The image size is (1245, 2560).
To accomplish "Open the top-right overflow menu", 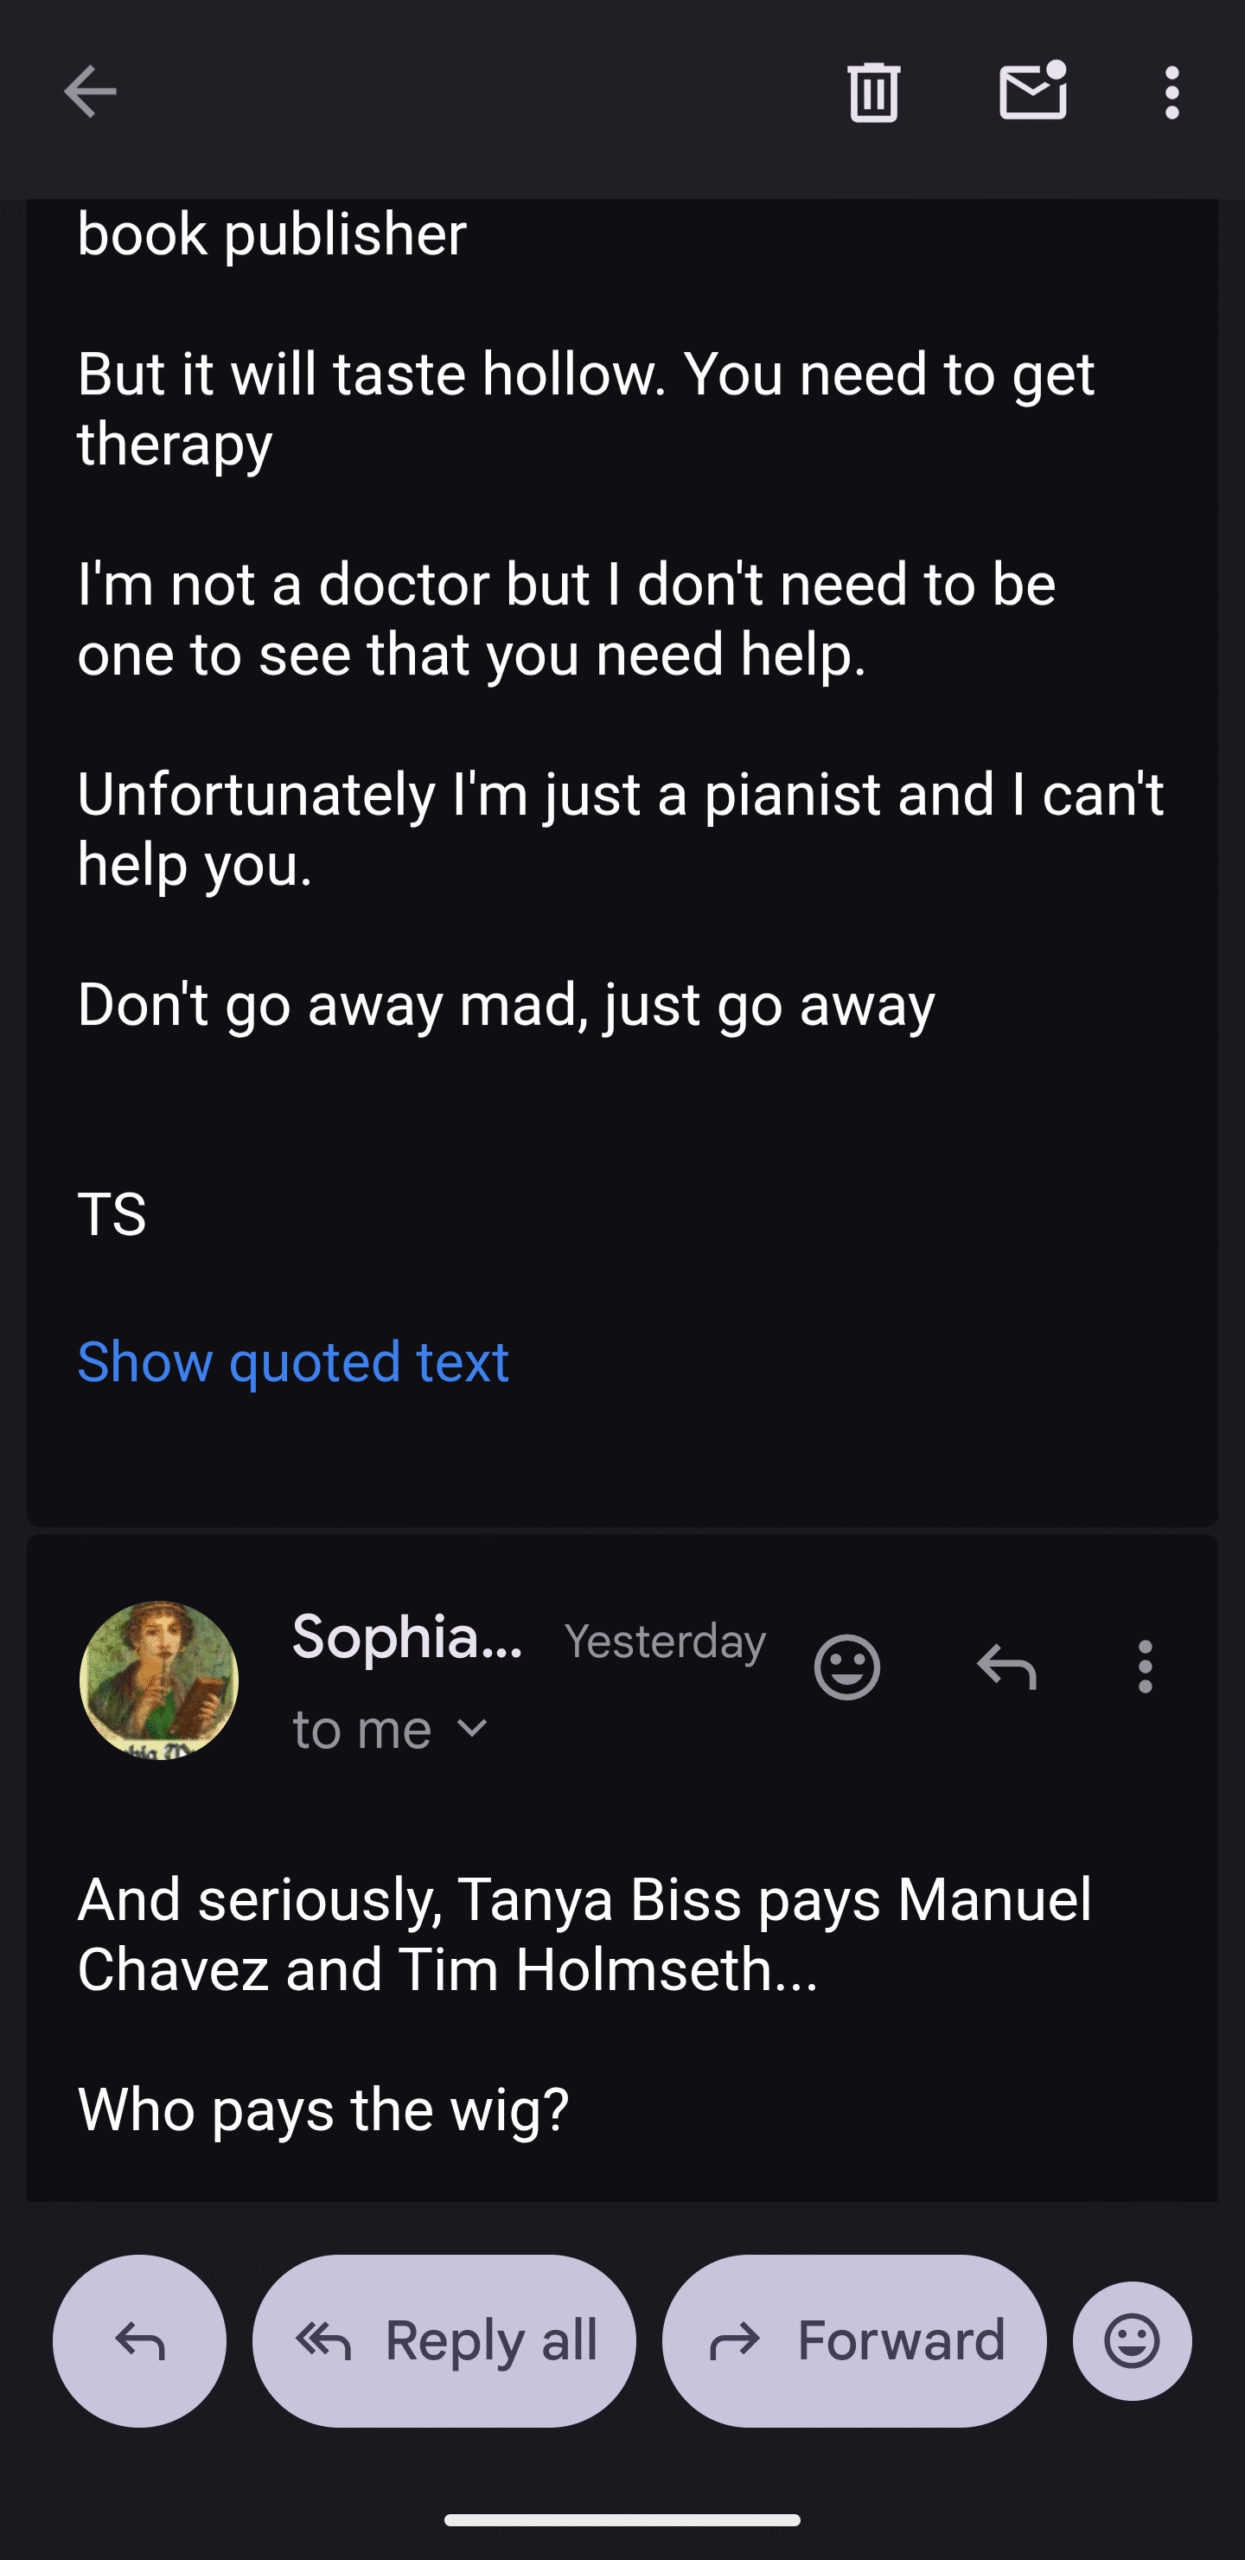I will (x=1172, y=93).
